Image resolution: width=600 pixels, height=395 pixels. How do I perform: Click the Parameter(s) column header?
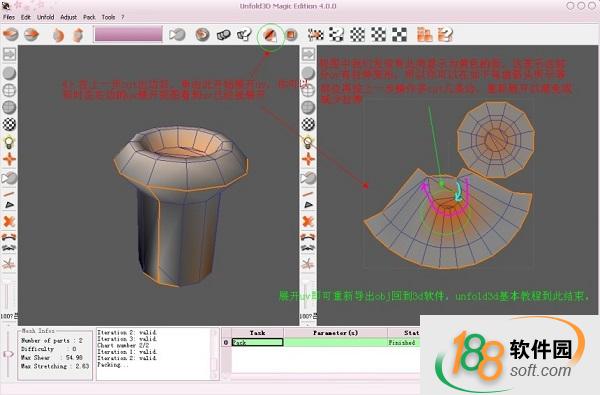(336, 333)
